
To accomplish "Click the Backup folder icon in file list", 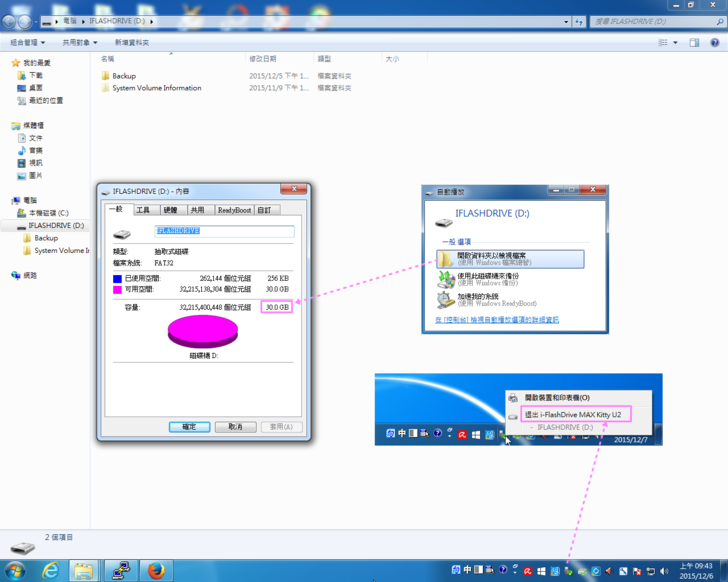I will pyautogui.click(x=105, y=76).
